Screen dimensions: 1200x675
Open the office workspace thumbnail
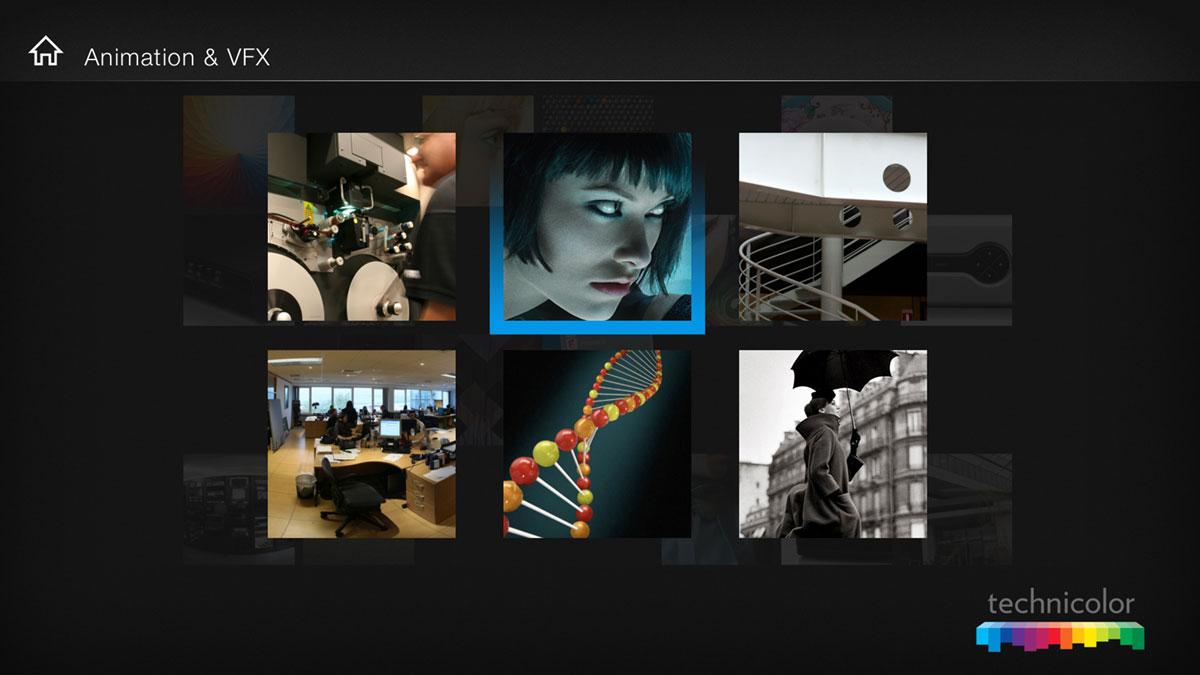coord(362,444)
